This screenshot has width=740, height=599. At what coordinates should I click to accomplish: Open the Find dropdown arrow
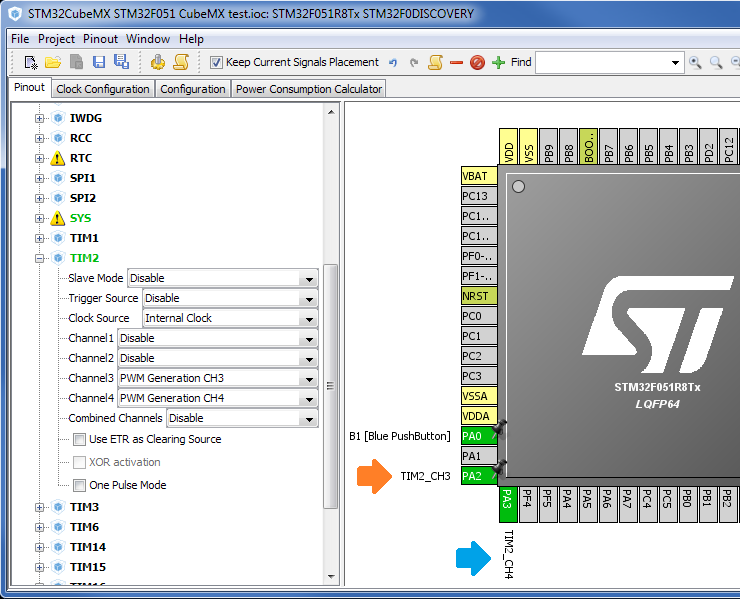pos(675,62)
